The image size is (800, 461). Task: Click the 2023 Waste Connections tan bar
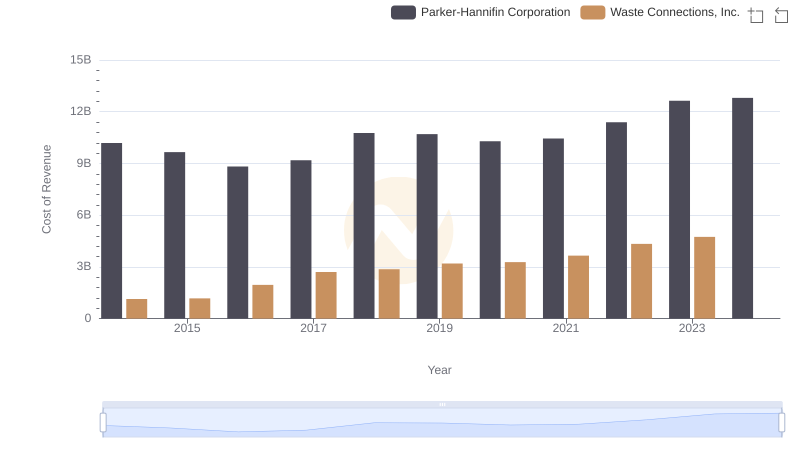pyautogui.click(x=705, y=278)
